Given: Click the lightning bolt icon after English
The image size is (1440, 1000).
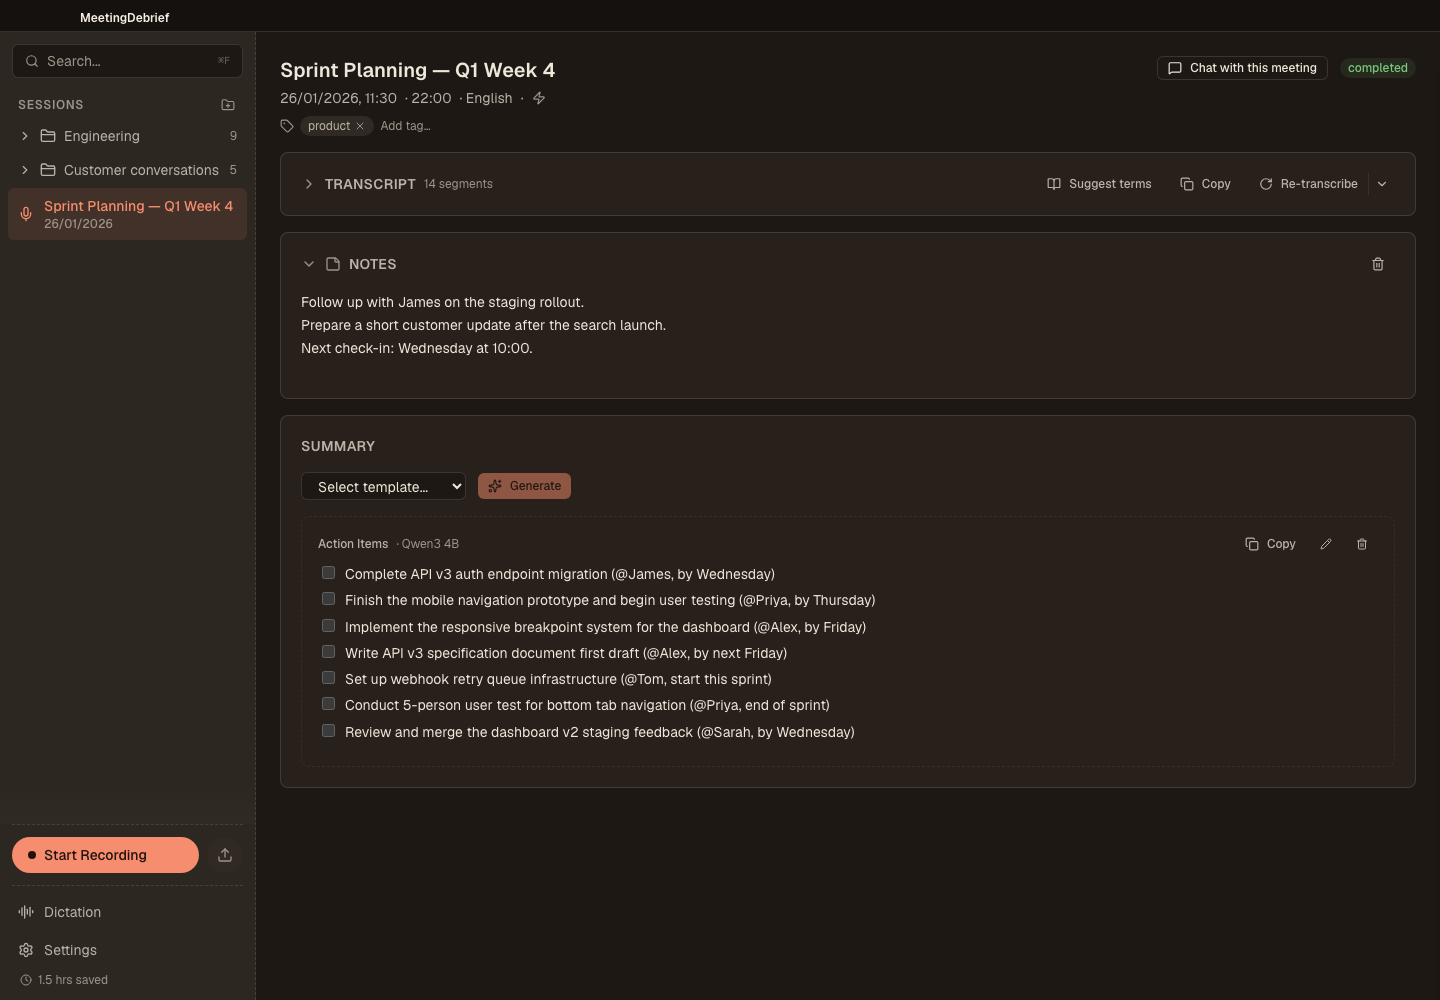Looking at the screenshot, I should pos(539,98).
